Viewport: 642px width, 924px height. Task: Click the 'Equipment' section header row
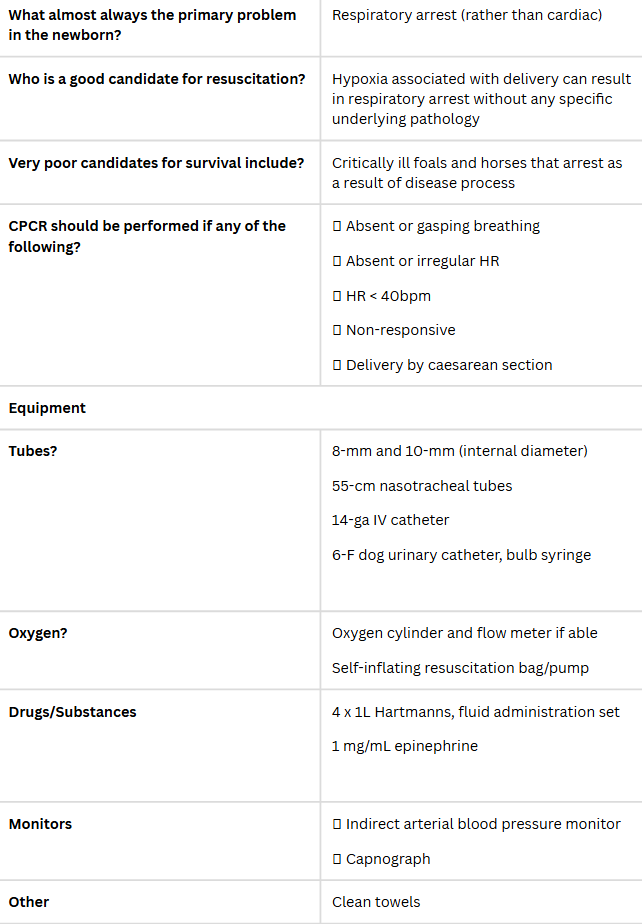(x=47, y=408)
